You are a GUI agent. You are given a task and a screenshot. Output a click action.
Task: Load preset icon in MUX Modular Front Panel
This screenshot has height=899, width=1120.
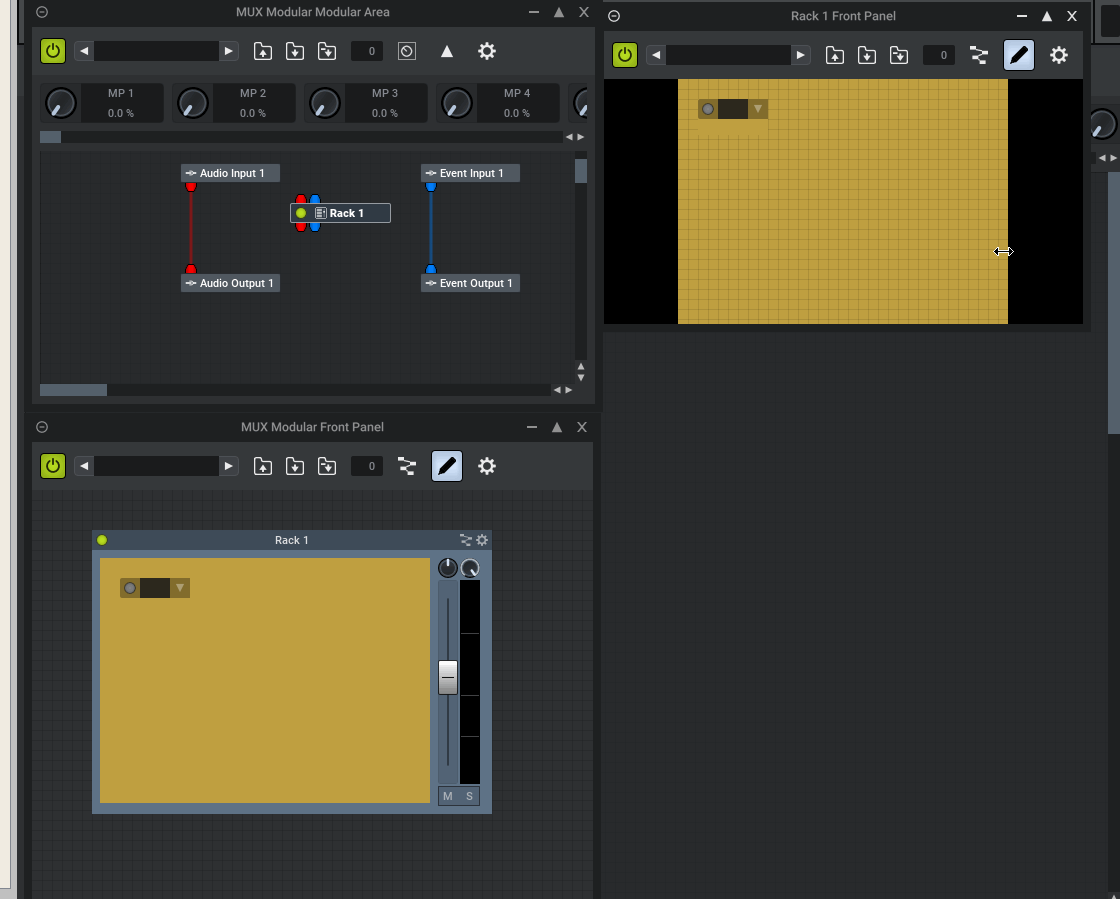(263, 466)
